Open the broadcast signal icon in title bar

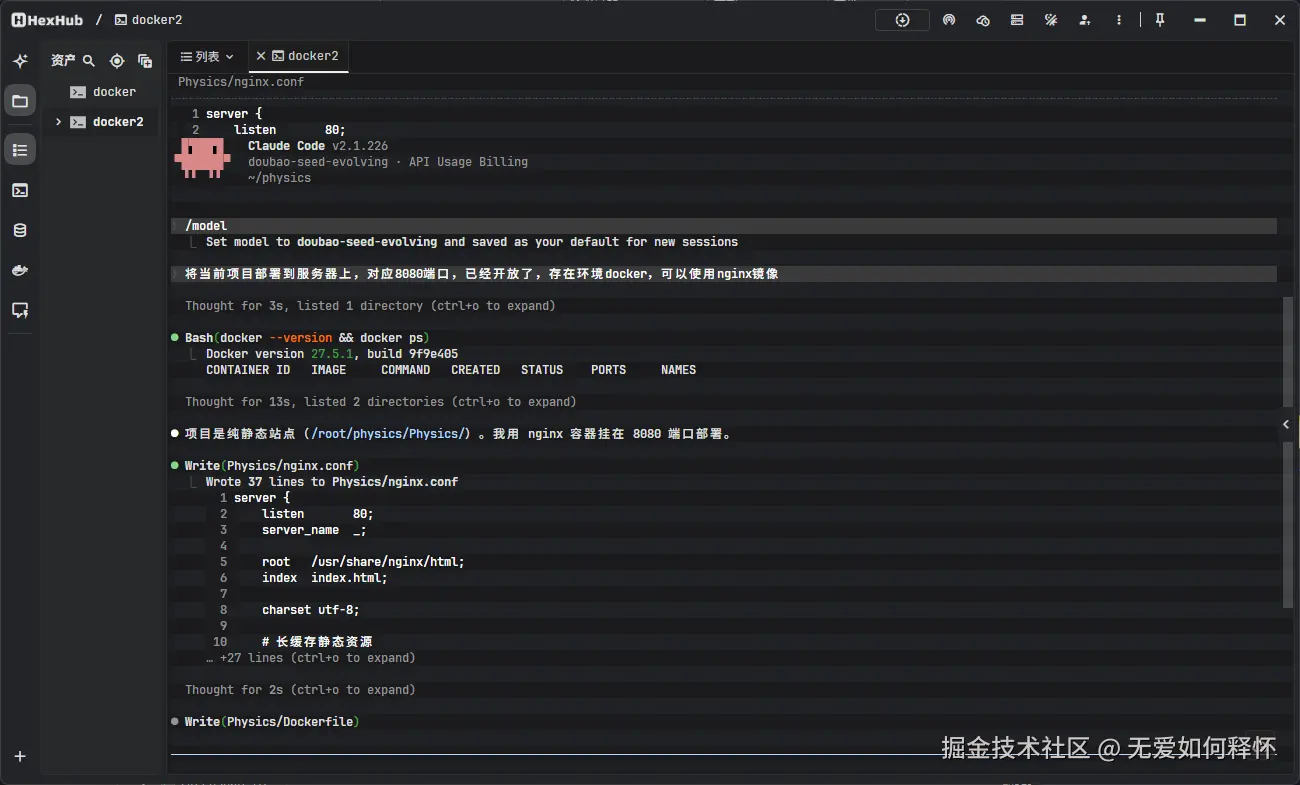[x=949, y=20]
